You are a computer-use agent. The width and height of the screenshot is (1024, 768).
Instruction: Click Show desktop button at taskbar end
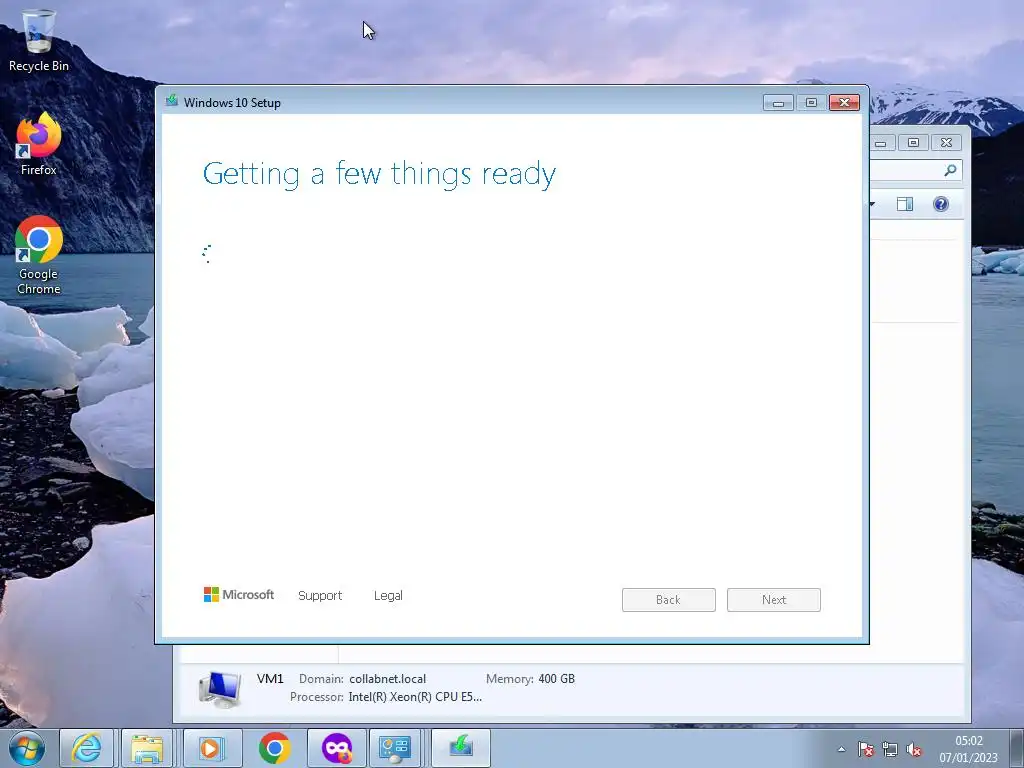[1017, 748]
